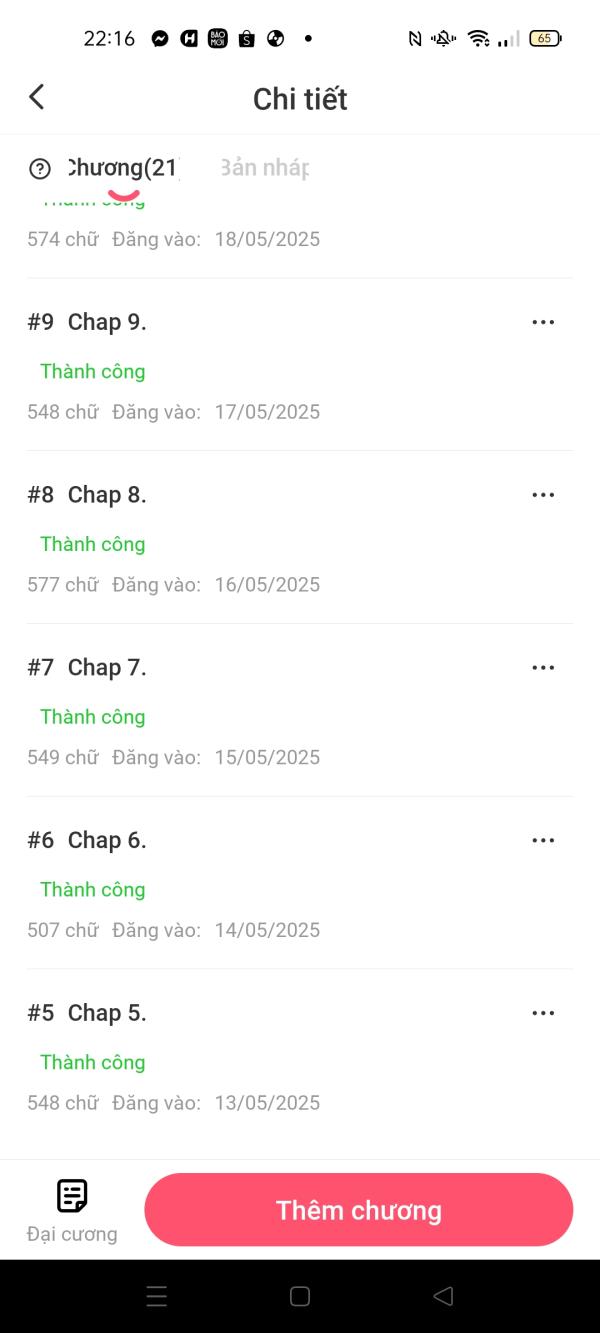
Task: Tap the Messenger notification icon in status bar
Action: coord(160,39)
